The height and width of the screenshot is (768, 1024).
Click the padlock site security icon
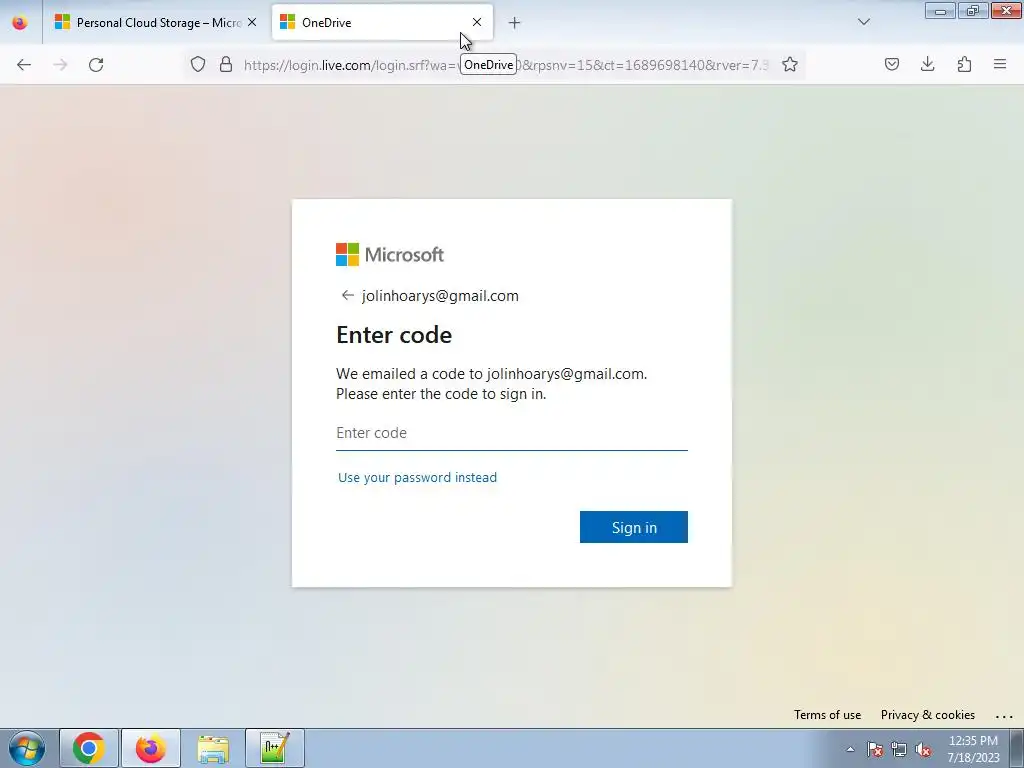(226, 65)
